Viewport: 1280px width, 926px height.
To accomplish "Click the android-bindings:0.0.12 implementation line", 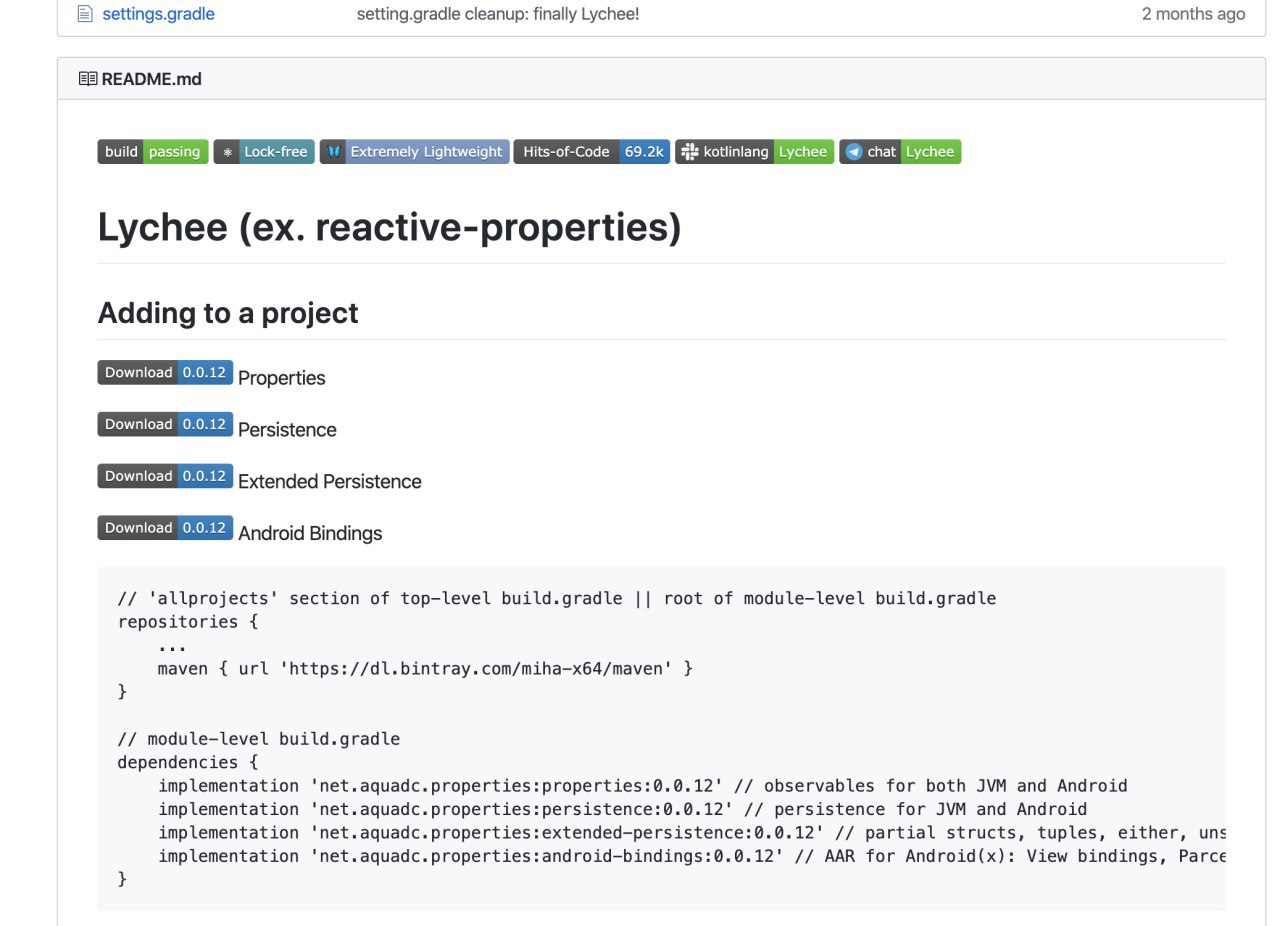I will tap(691, 856).
